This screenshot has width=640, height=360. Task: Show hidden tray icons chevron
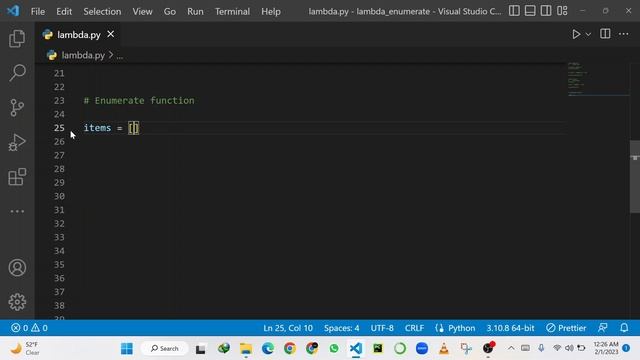511,348
